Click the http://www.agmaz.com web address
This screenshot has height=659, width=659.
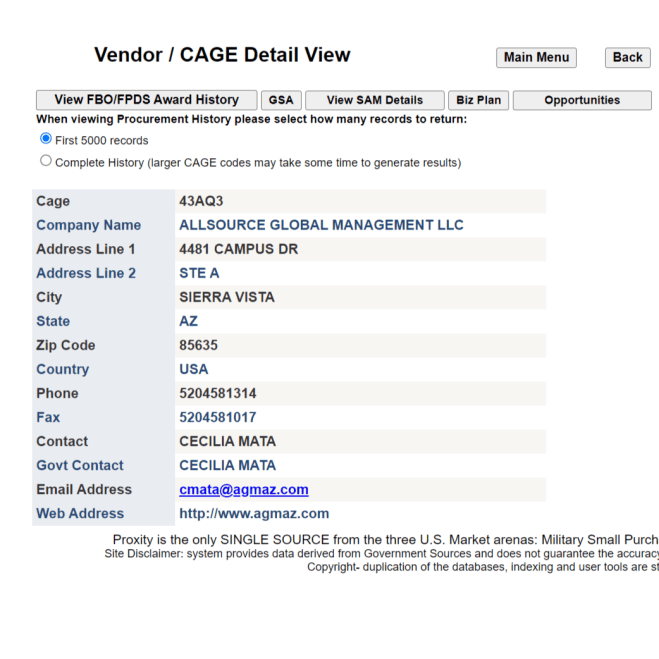pyautogui.click(x=254, y=514)
